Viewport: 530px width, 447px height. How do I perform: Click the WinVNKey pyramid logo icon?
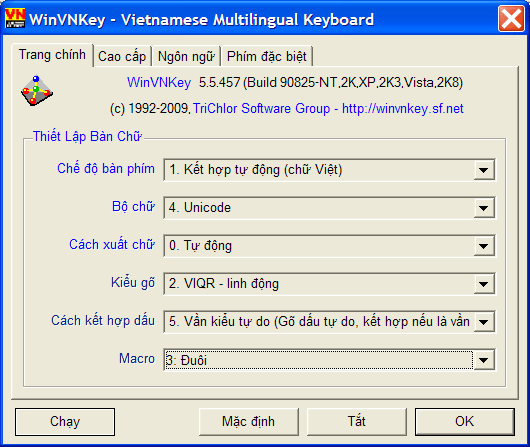(37, 91)
